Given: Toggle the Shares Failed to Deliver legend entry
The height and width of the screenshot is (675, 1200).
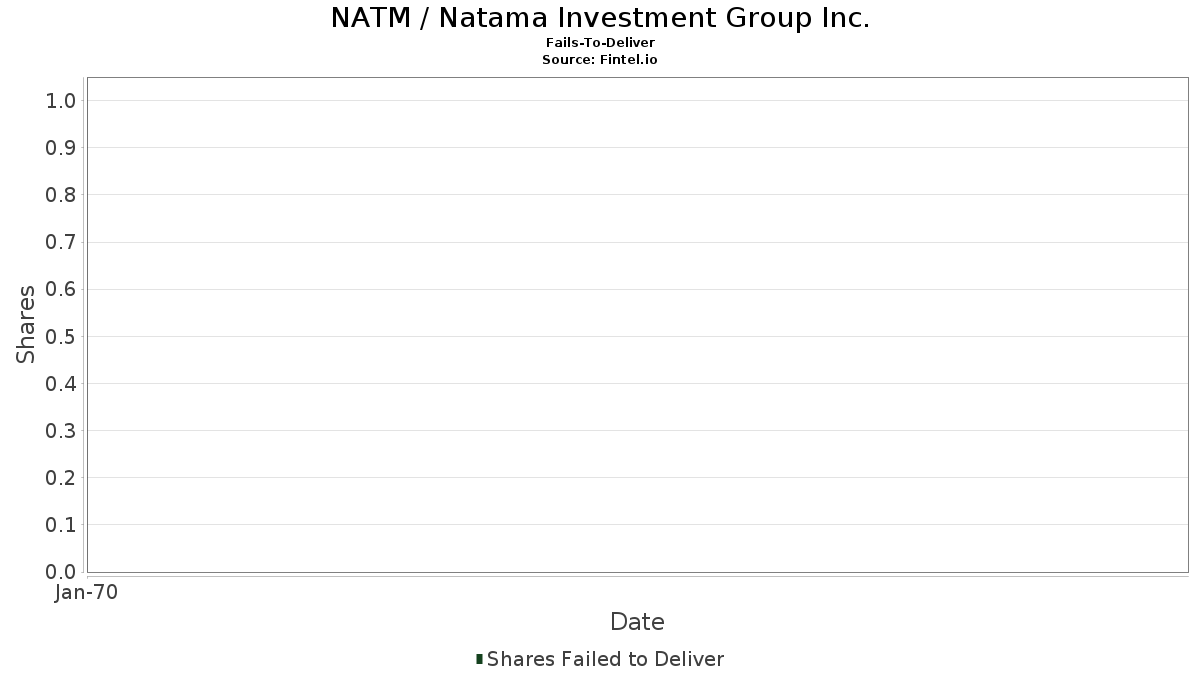Looking at the screenshot, I should [x=605, y=659].
